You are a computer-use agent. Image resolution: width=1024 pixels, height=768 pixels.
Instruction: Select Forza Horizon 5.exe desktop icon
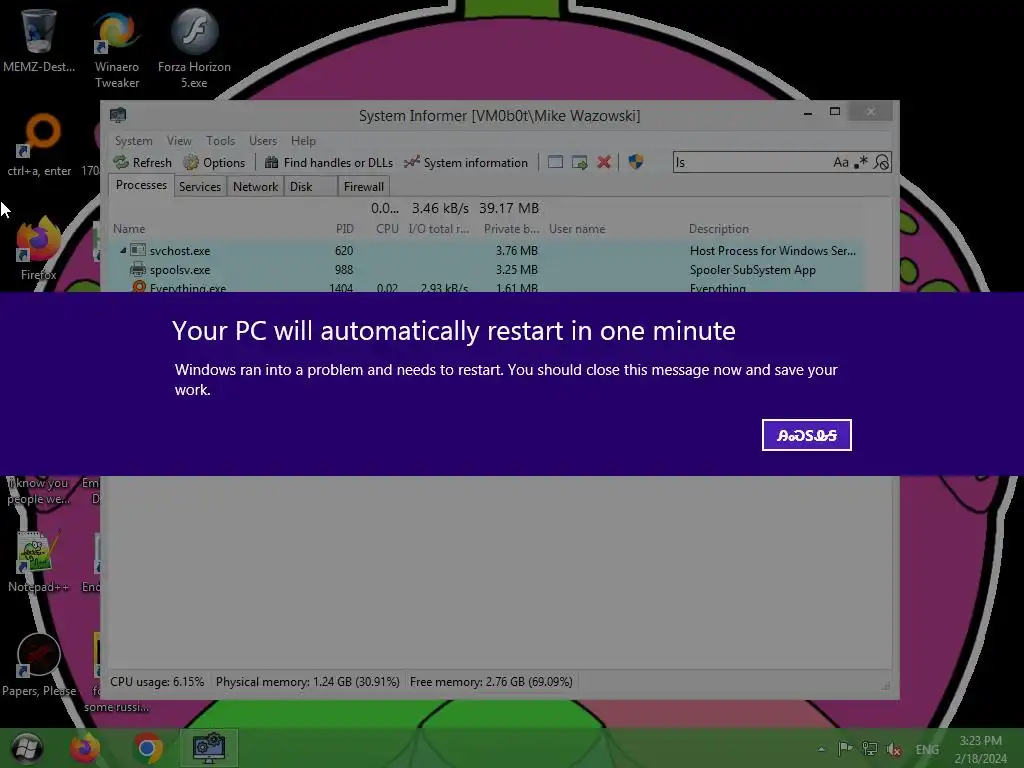tap(194, 47)
